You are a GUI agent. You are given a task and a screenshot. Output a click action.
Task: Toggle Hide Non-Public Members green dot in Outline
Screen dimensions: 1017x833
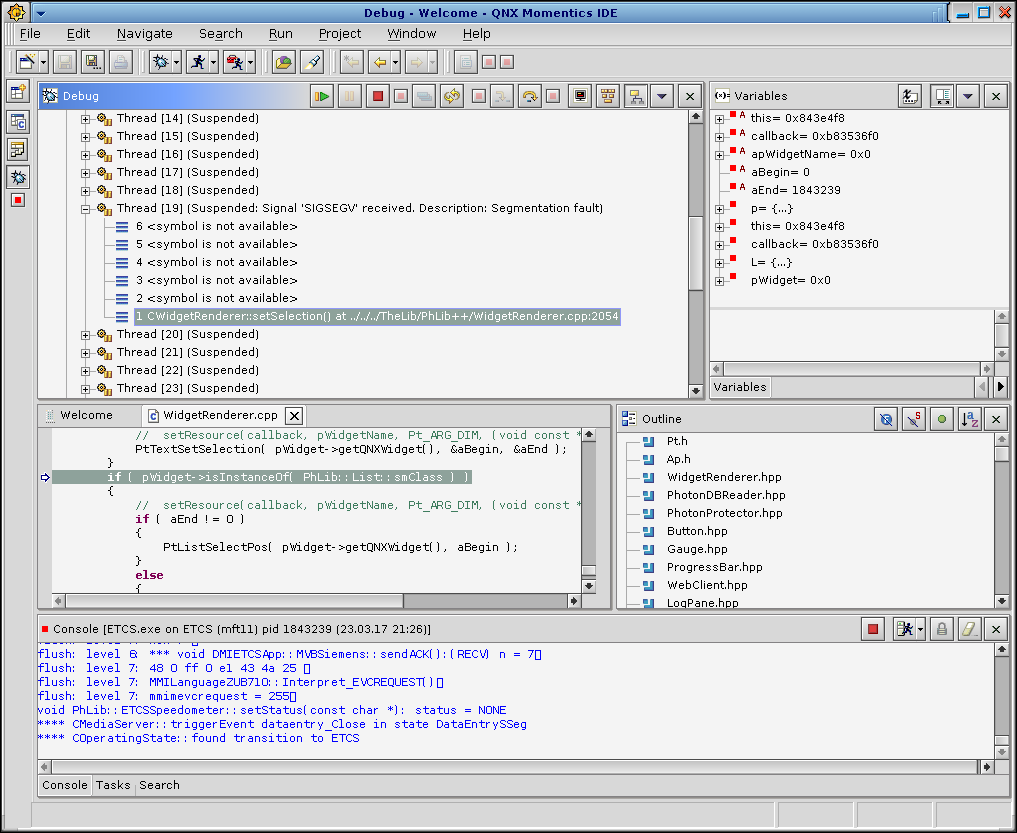[x=941, y=419]
